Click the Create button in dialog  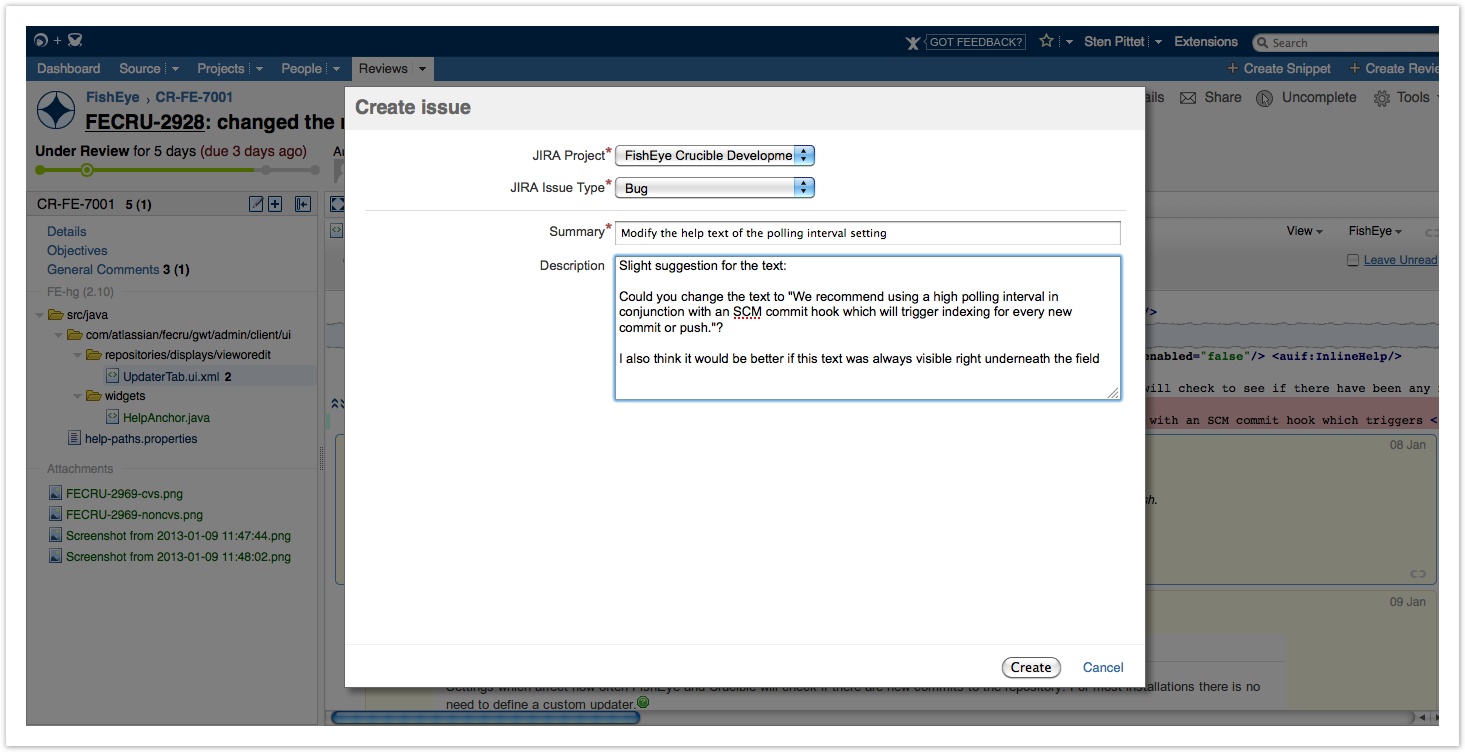(x=1031, y=667)
